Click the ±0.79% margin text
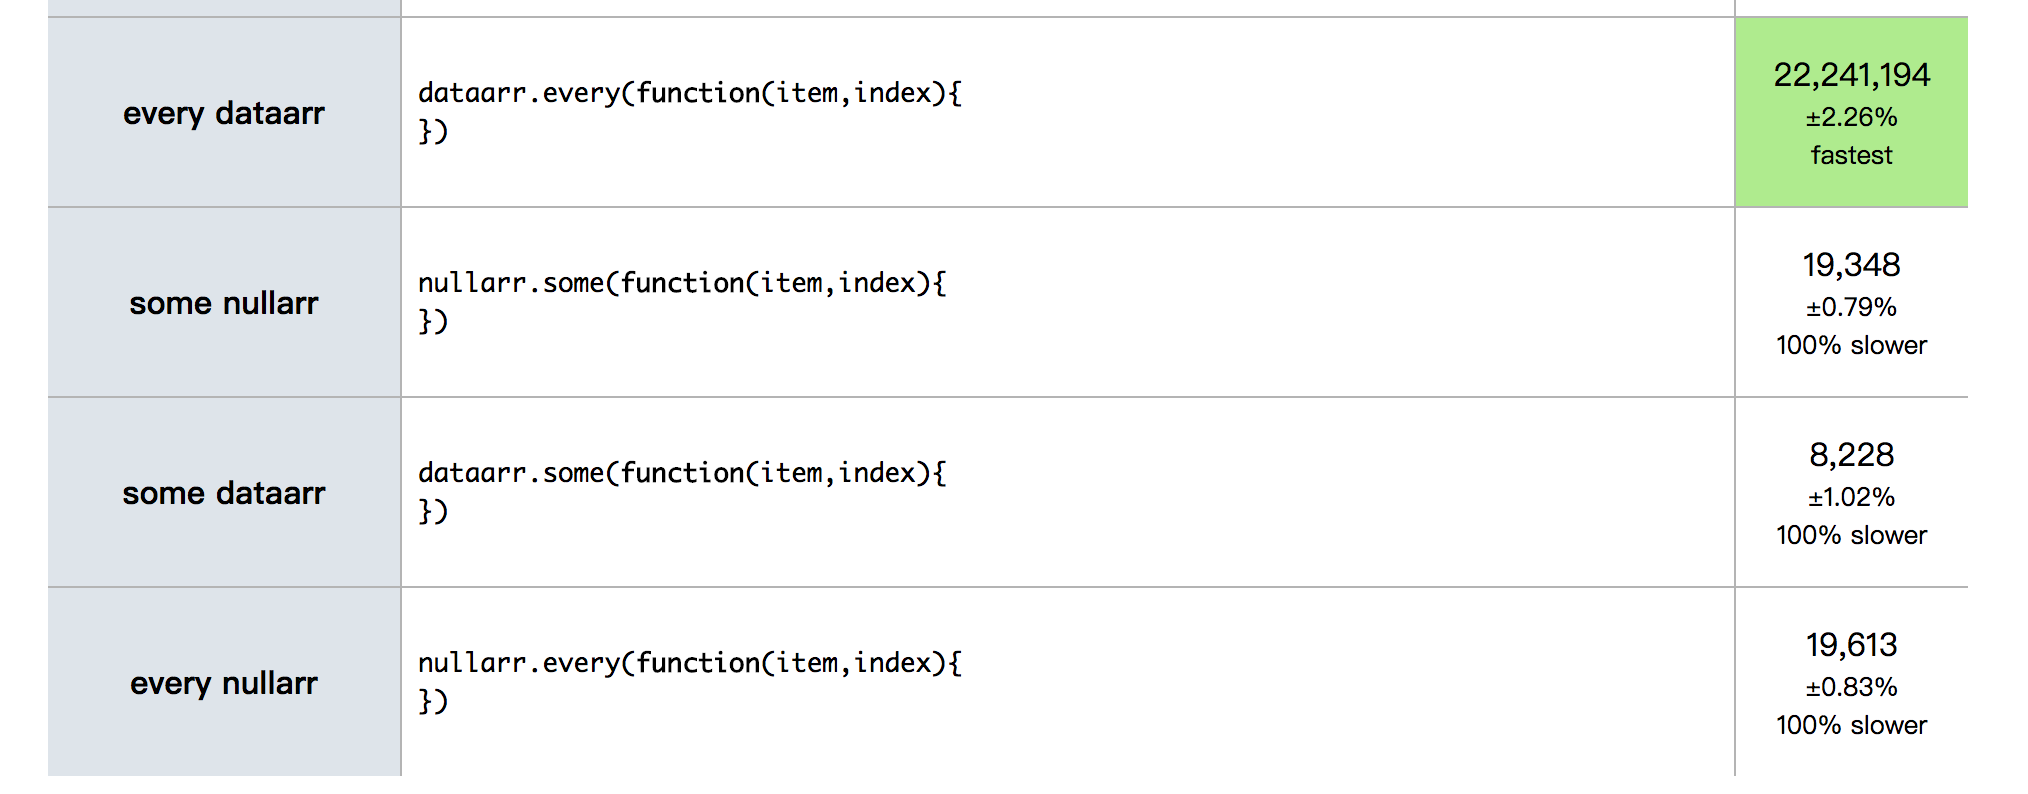This screenshot has height=794, width=2028. (1851, 307)
